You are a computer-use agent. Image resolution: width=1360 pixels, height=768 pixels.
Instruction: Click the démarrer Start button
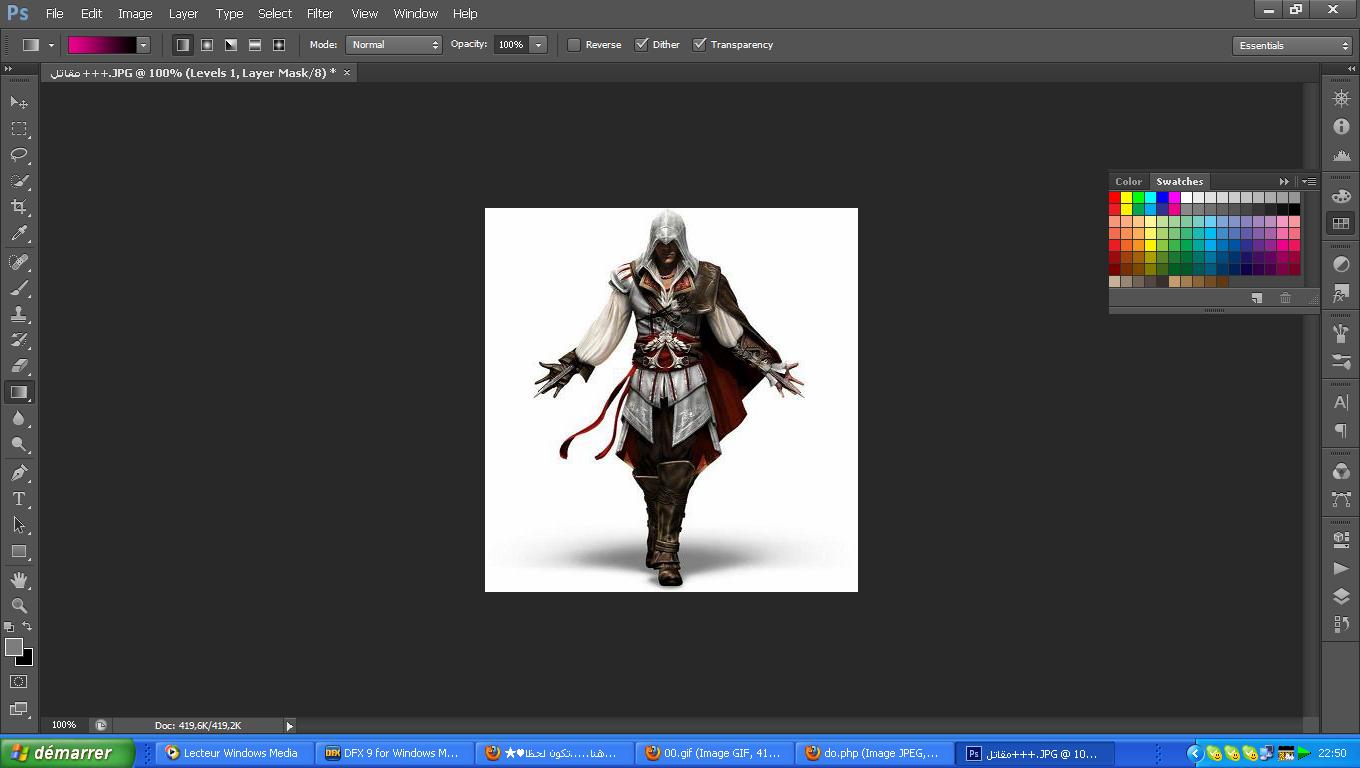pyautogui.click(x=67, y=753)
